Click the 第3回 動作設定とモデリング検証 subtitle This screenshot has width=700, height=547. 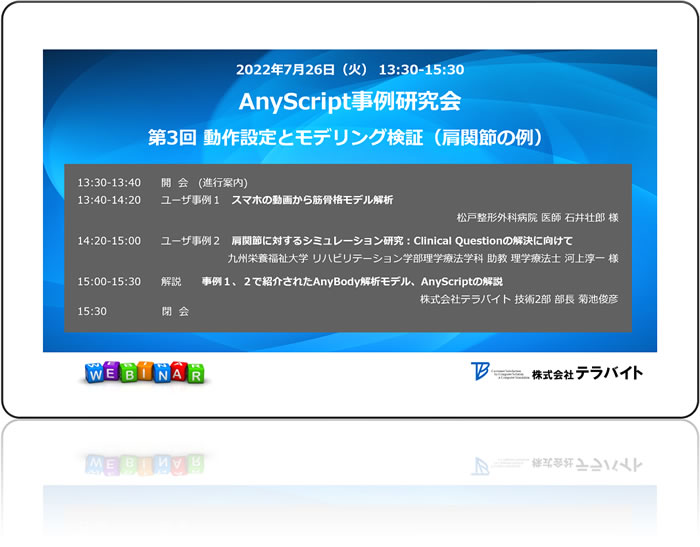tap(346, 137)
